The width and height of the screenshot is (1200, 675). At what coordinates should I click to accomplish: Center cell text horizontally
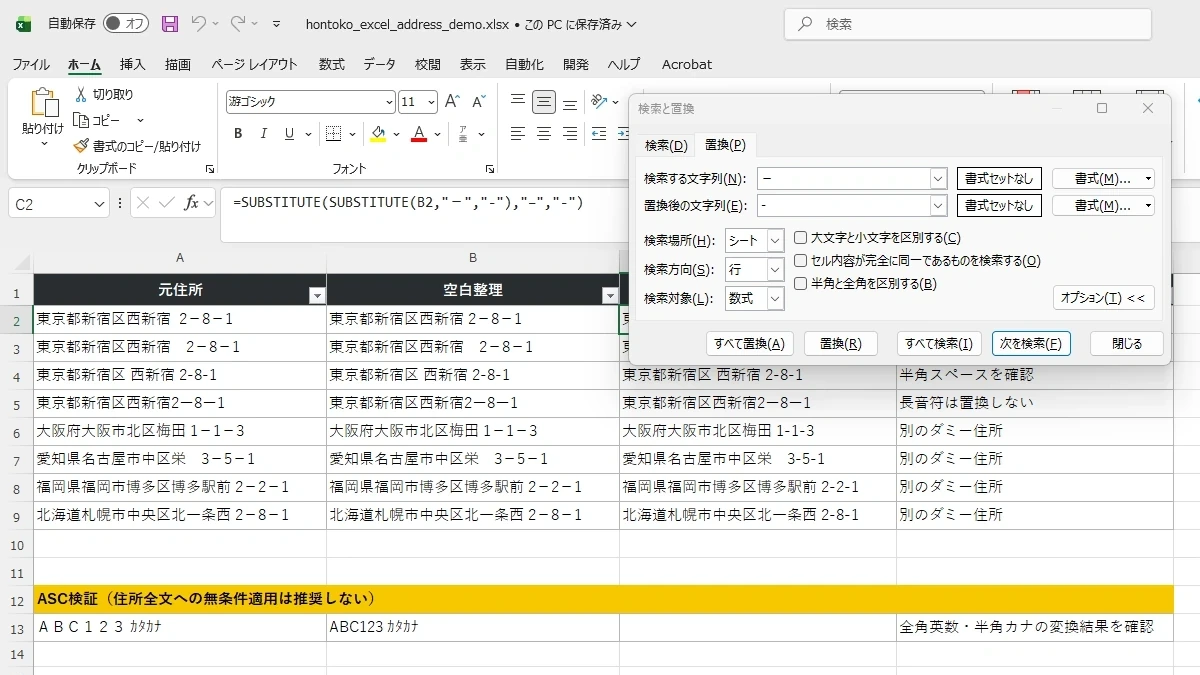(x=544, y=134)
